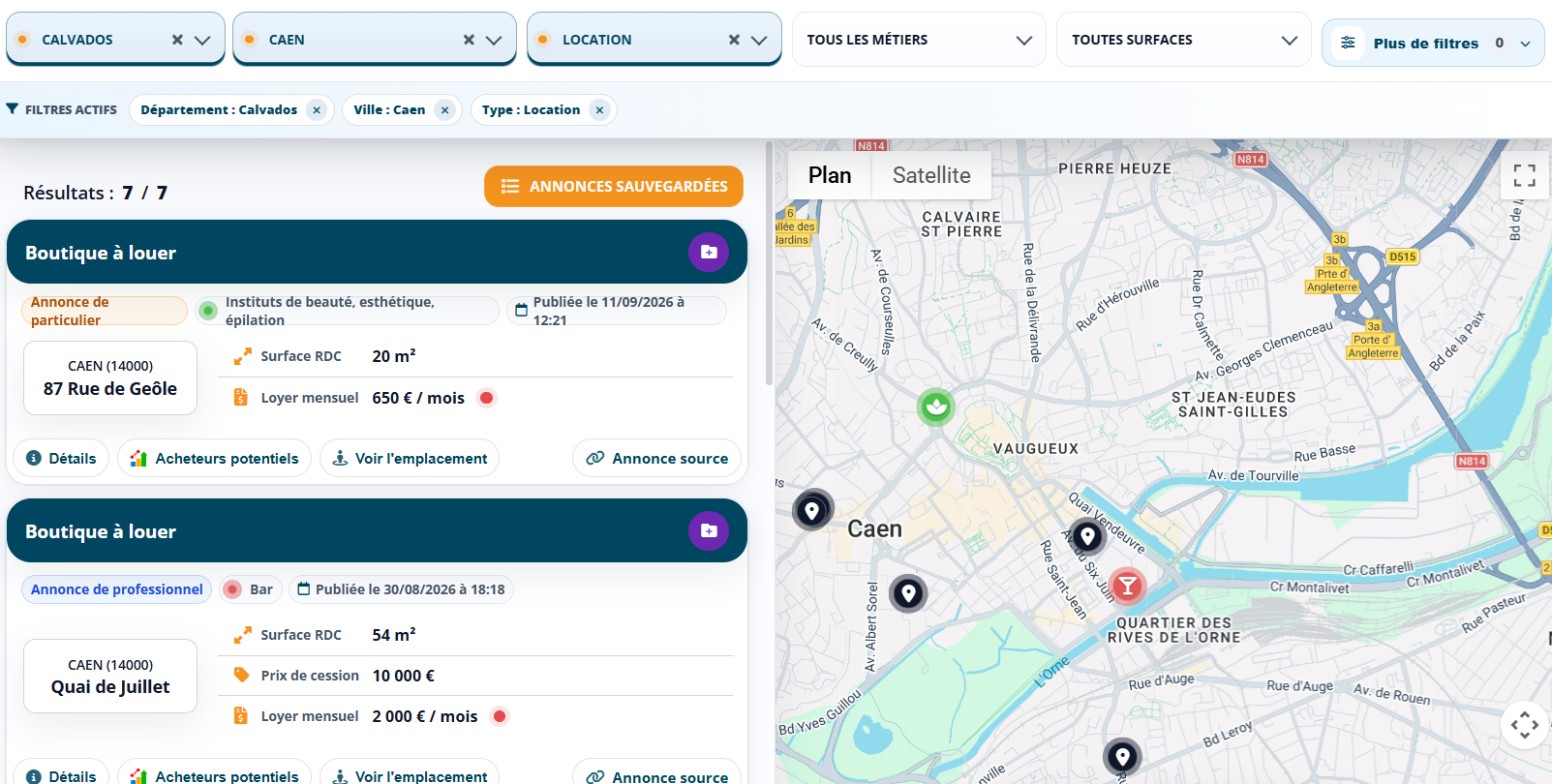Viewport: 1552px width, 784px height.
Task: Open Détails for 87 Rue de Geôle
Action: (x=61, y=458)
